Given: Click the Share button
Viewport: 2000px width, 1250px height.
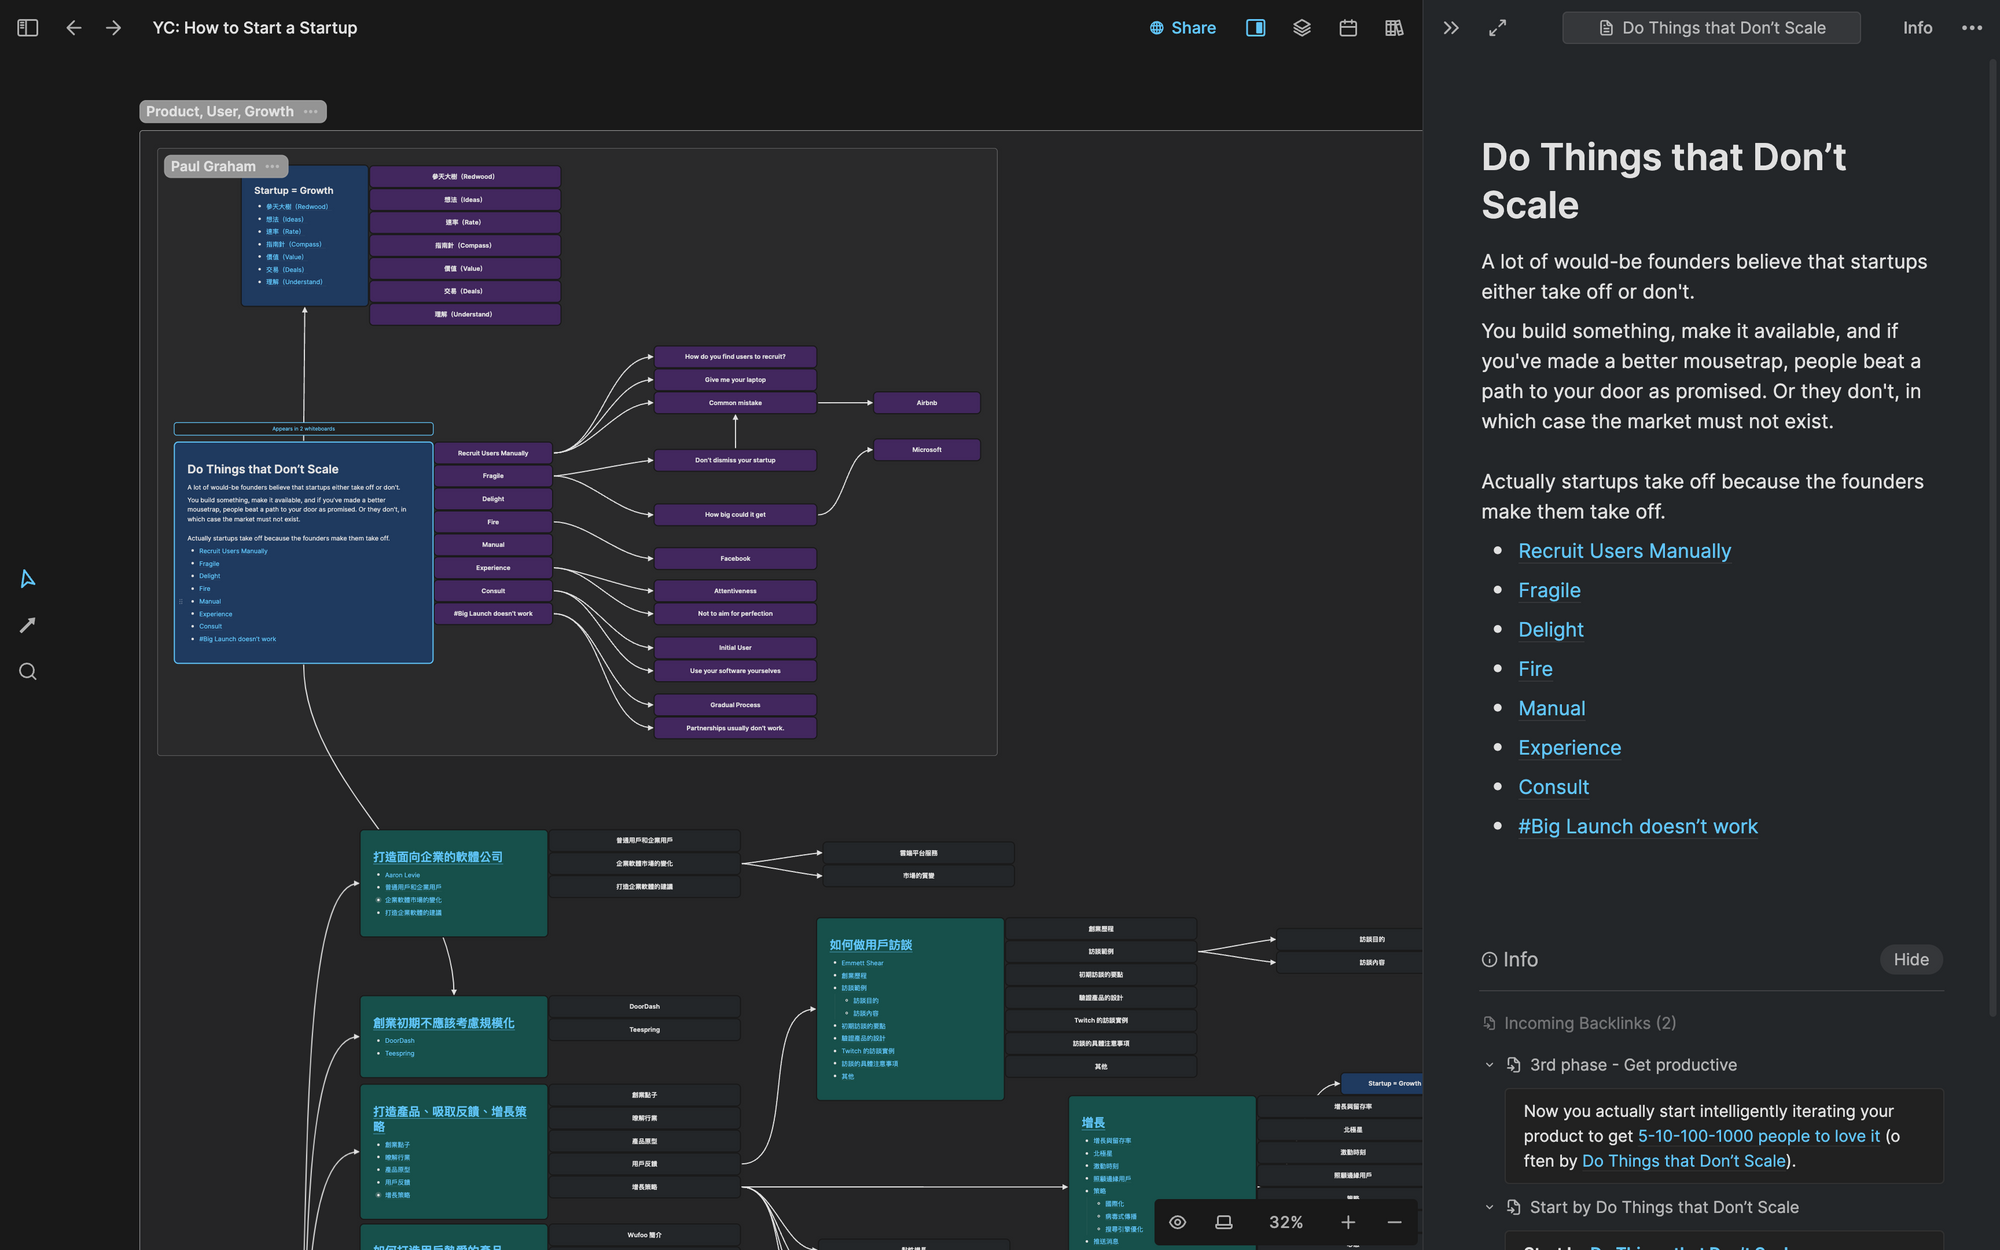Looking at the screenshot, I should coord(1182,28).
